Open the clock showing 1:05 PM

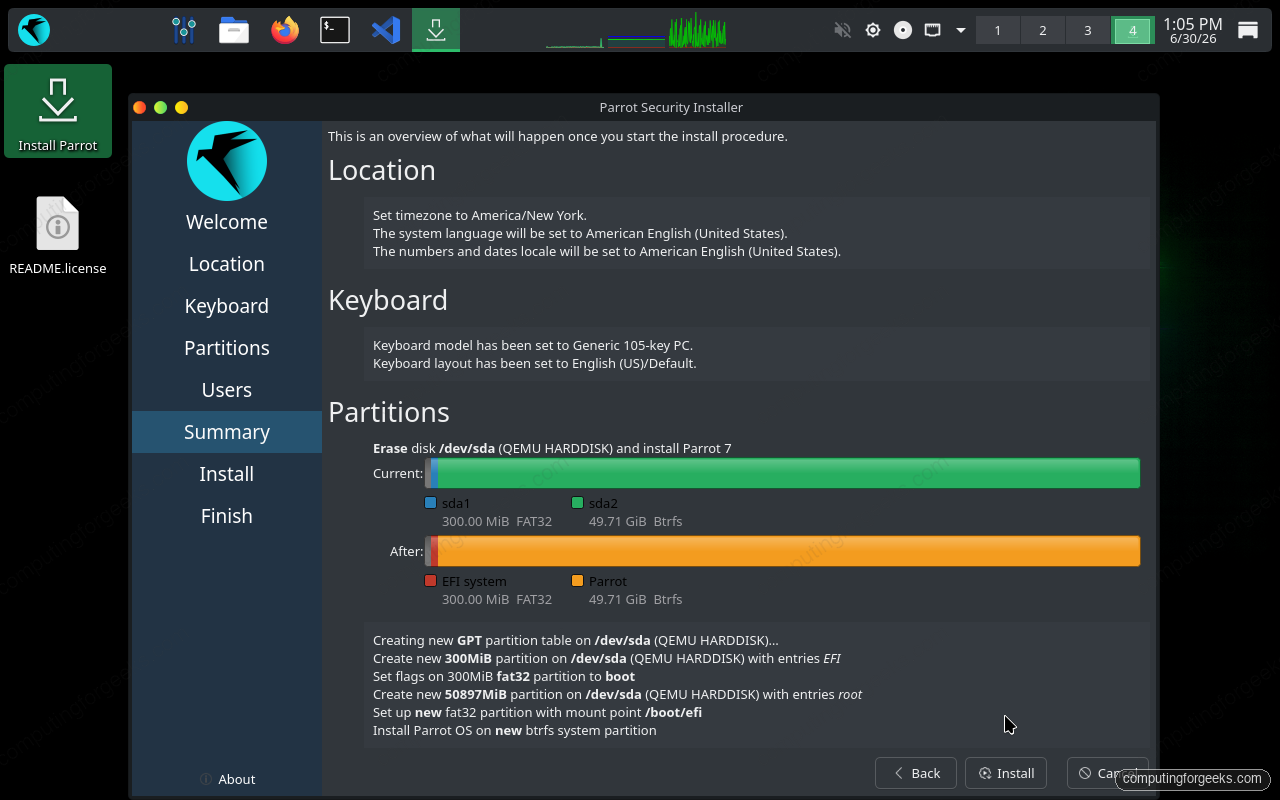1192,30
